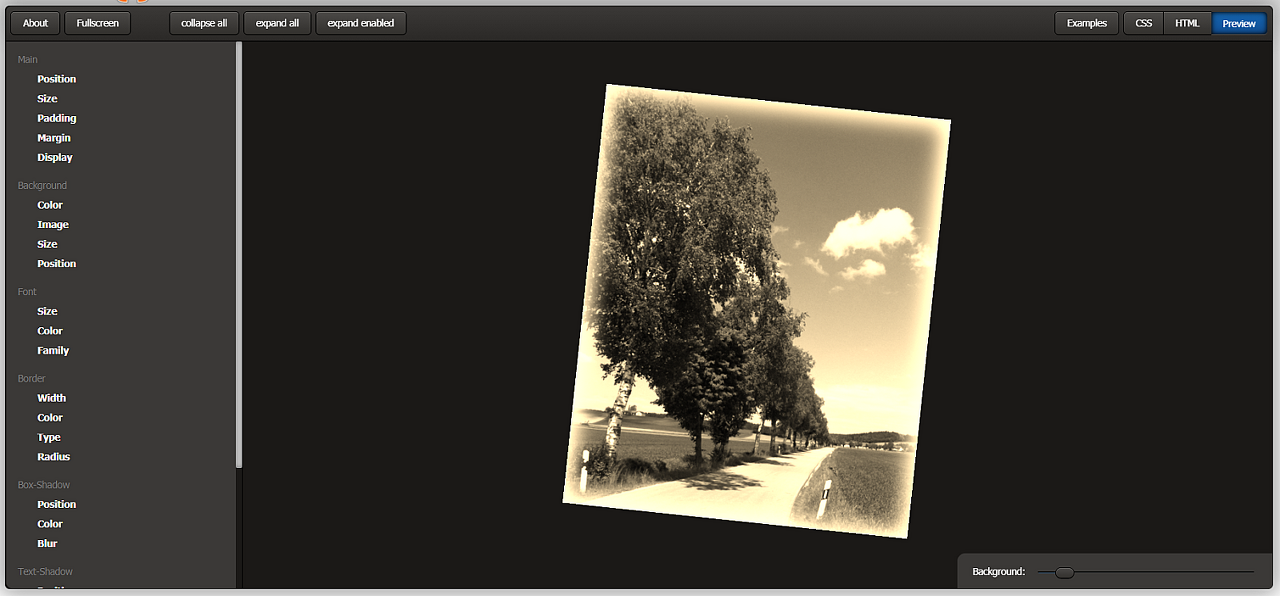
Task: Click the Border group heading
Action: click(31, 379)
